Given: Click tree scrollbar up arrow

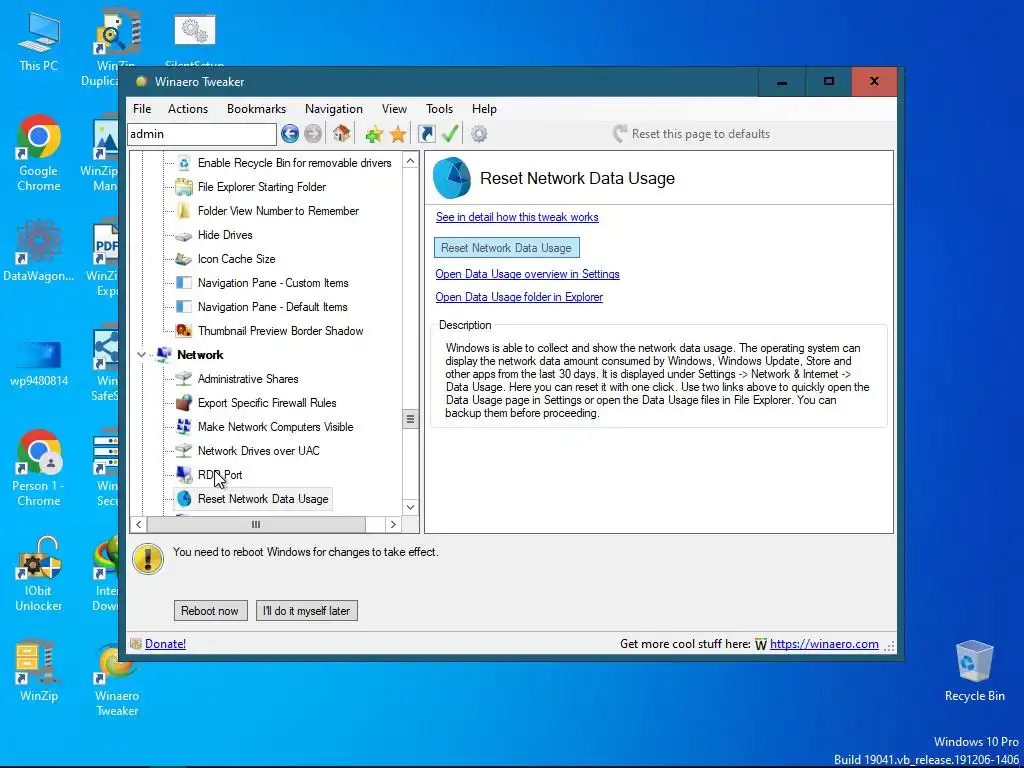Looking at the screenshot, I should coord(410,161).
